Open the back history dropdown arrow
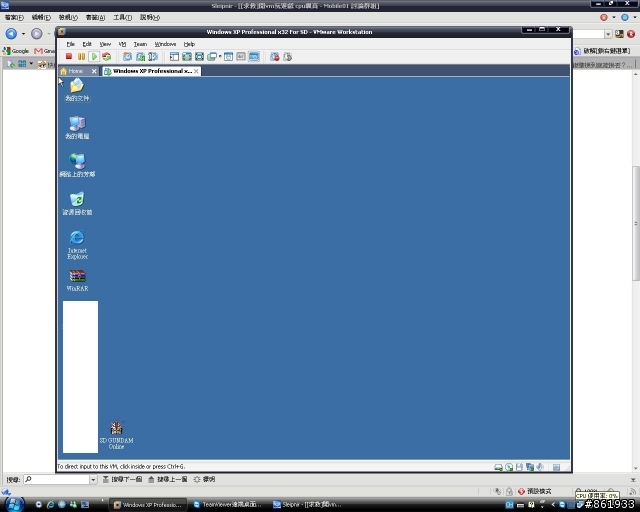The image size is (640, 512). point(23,33)
